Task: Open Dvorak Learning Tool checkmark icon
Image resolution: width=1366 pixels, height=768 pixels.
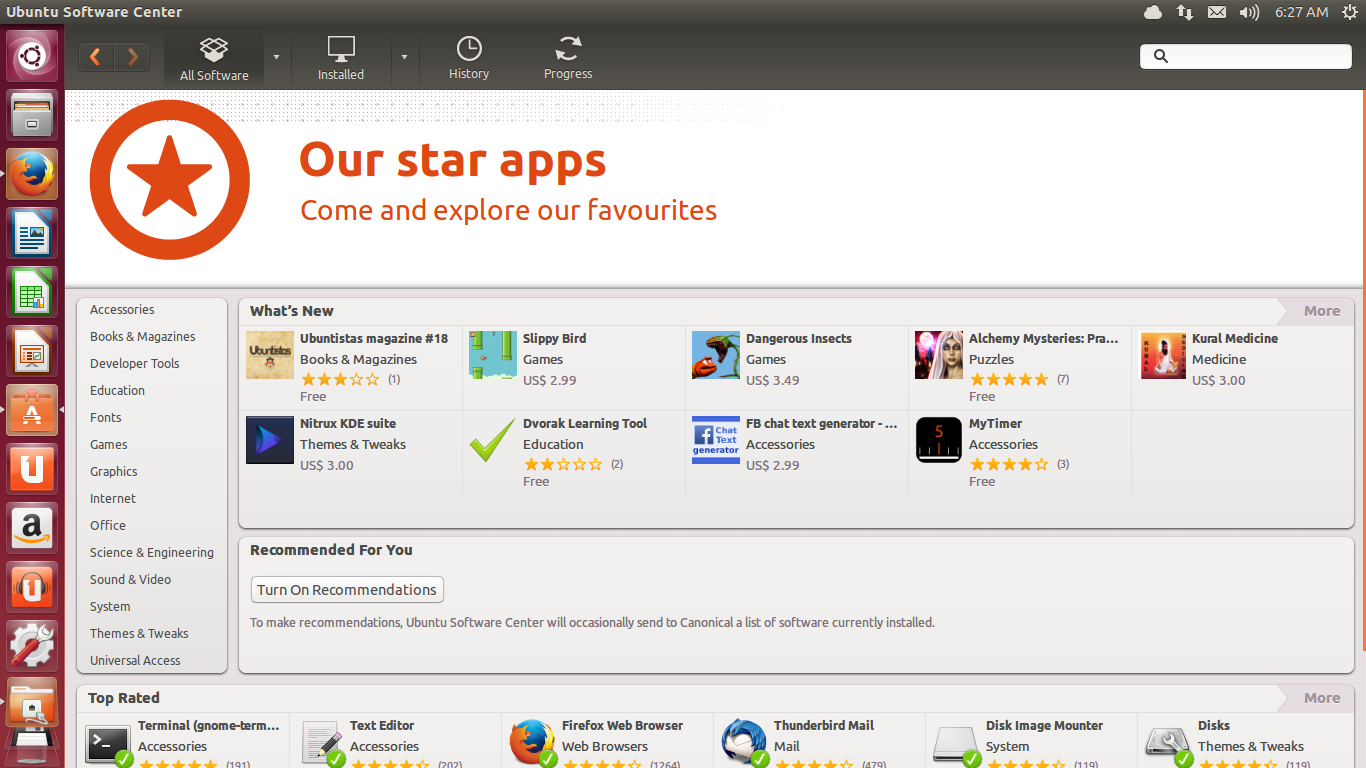Action: pyautogui.click(x=493, y=440)
